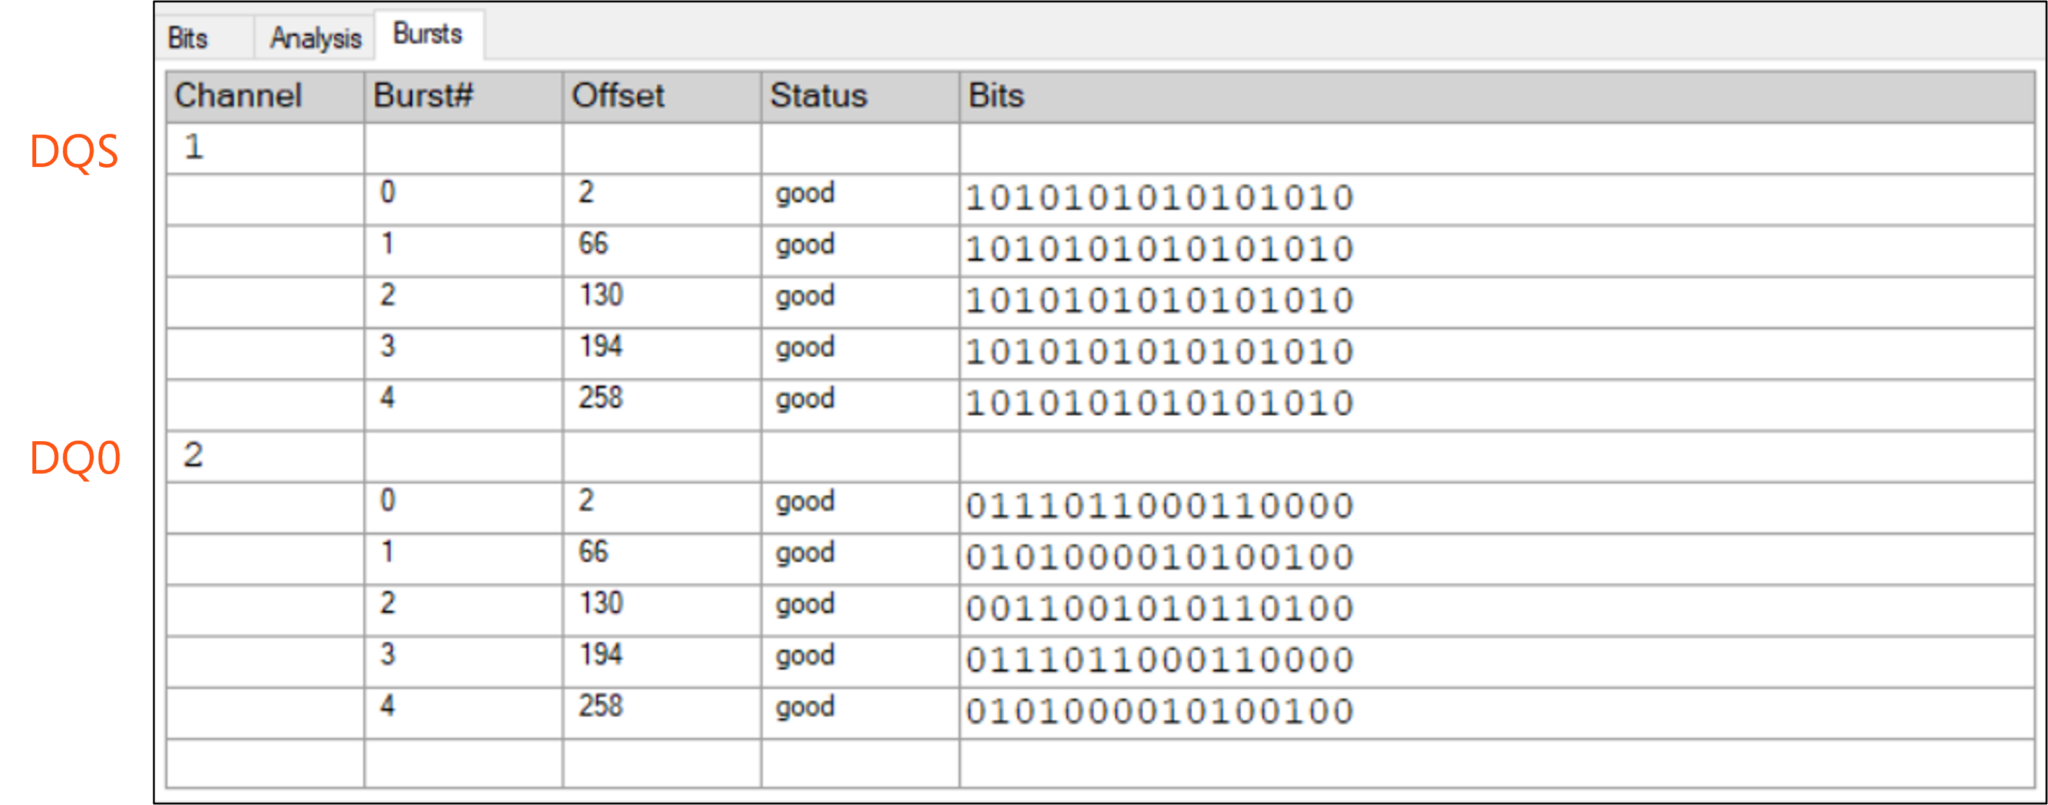Open the Analysis tab
The width and height of the screenshot is (2048, 805).
pos(315,38)
